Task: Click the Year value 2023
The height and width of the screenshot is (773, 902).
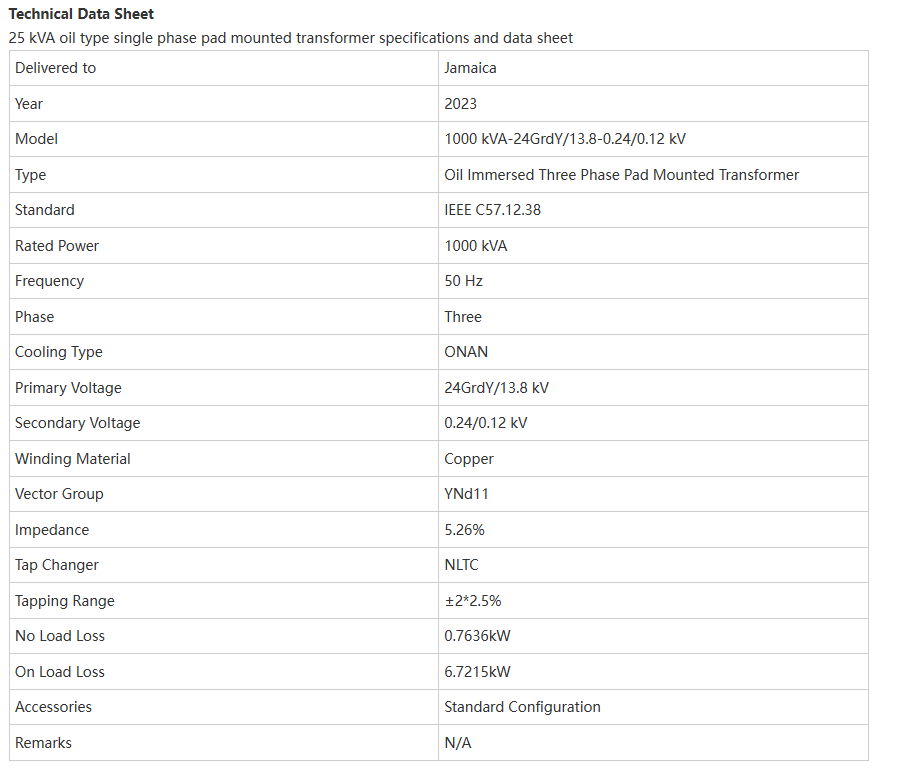Action: coord(460,104)
